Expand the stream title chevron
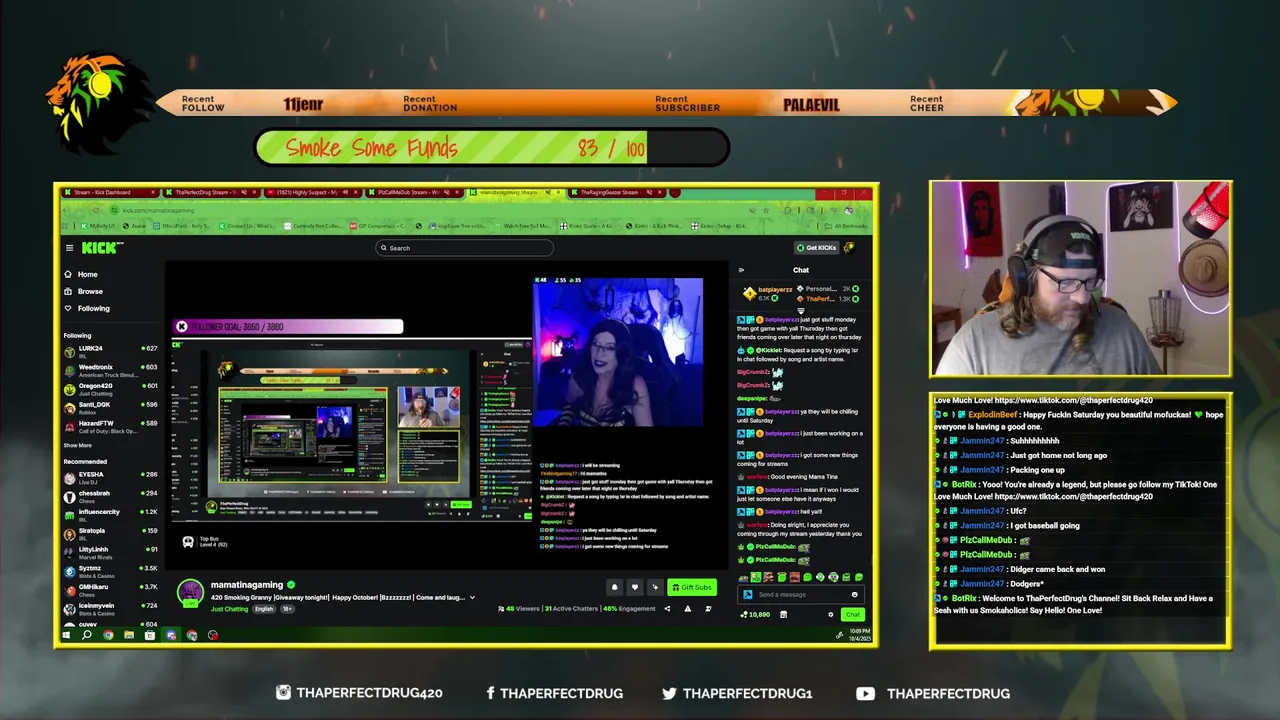The width and height of the screenshot is (1280, 720). [x=472, y=598]
